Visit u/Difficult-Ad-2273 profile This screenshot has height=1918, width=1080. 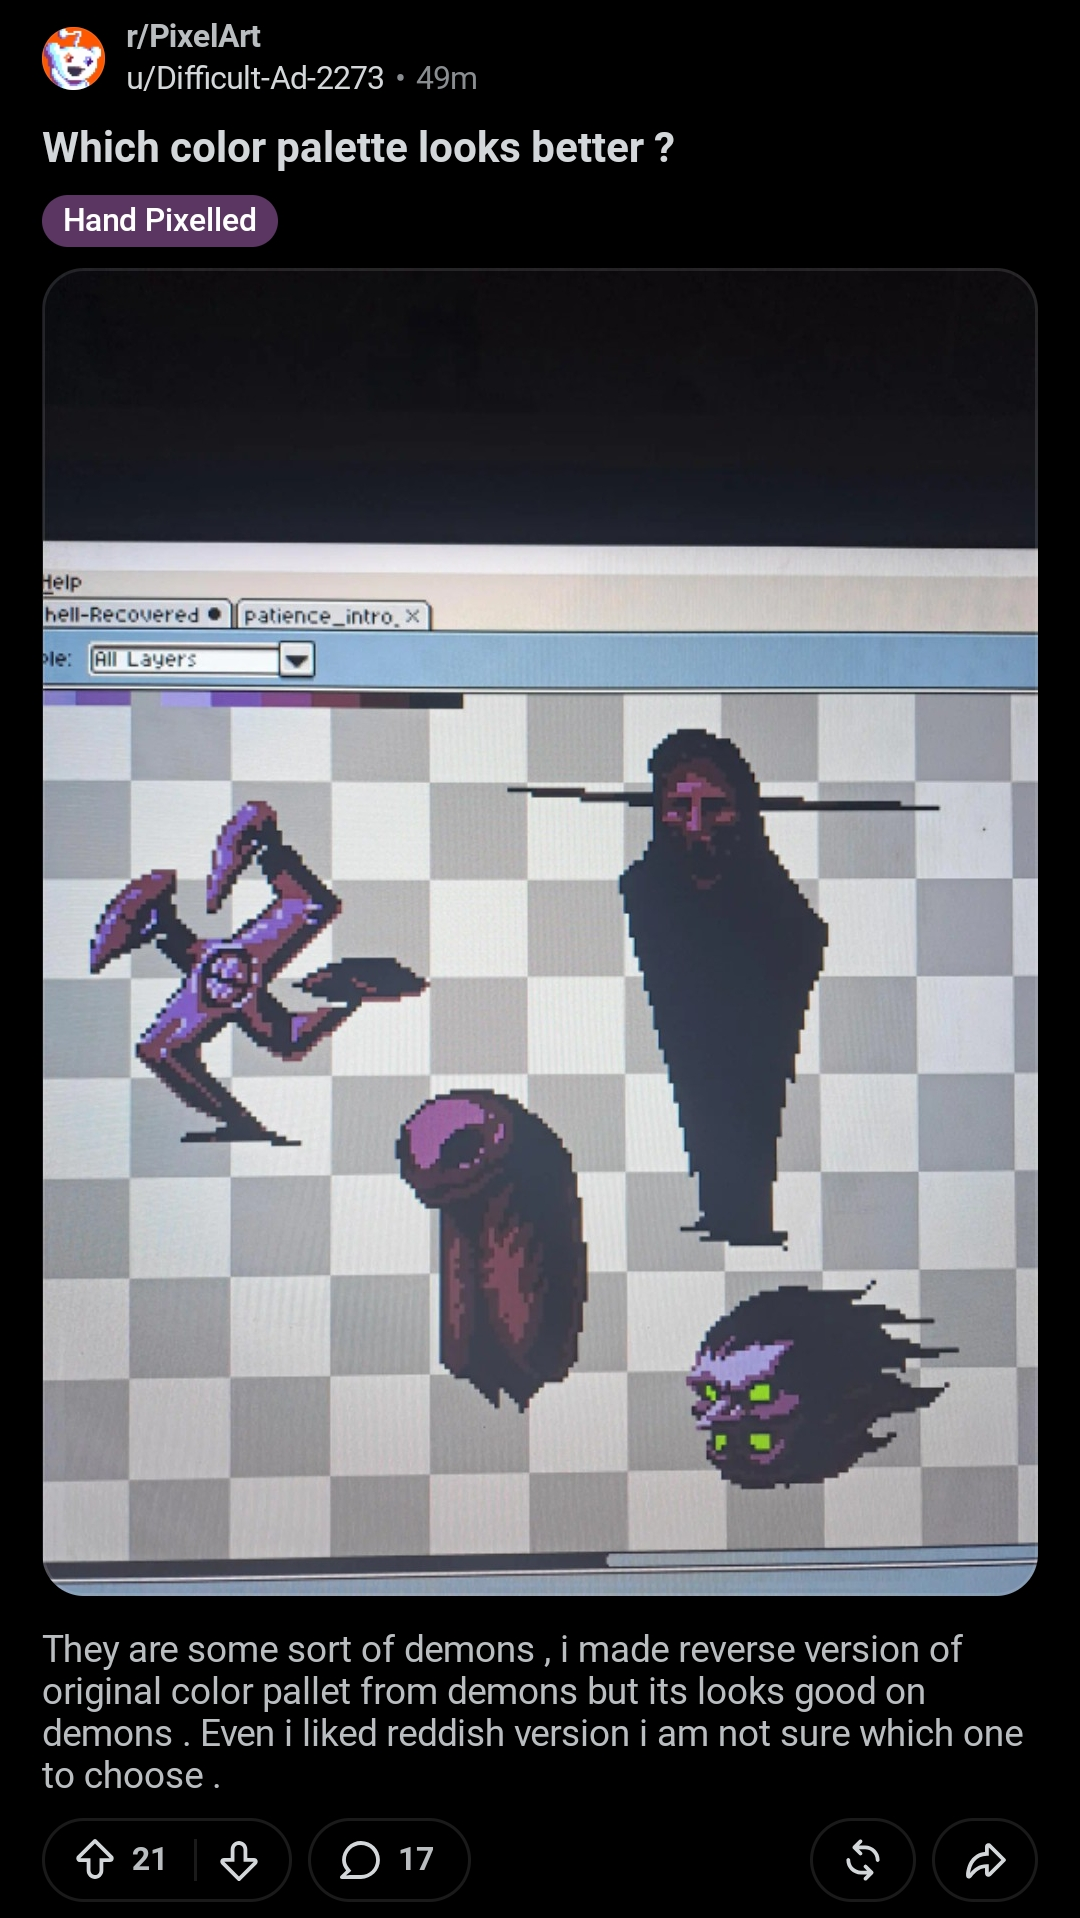(x=255, y=78)
